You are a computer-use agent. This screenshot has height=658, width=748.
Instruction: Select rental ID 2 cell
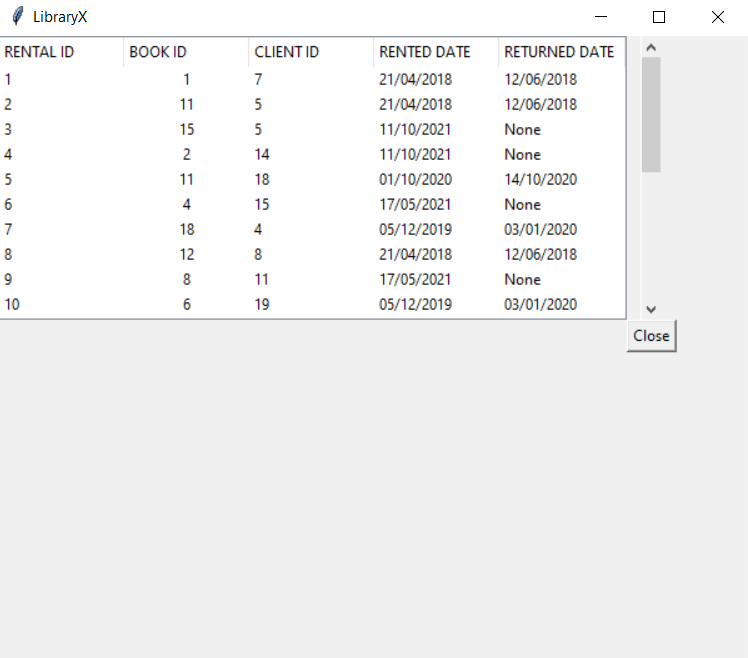8,104
